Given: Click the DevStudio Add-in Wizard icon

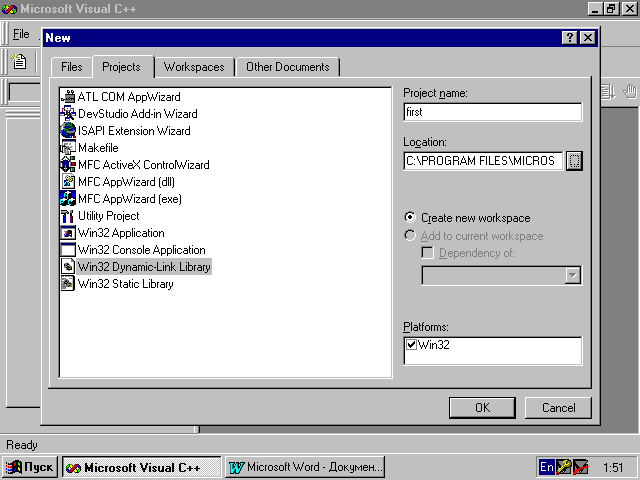Looking at the screenshot, I should click(68, 113).
